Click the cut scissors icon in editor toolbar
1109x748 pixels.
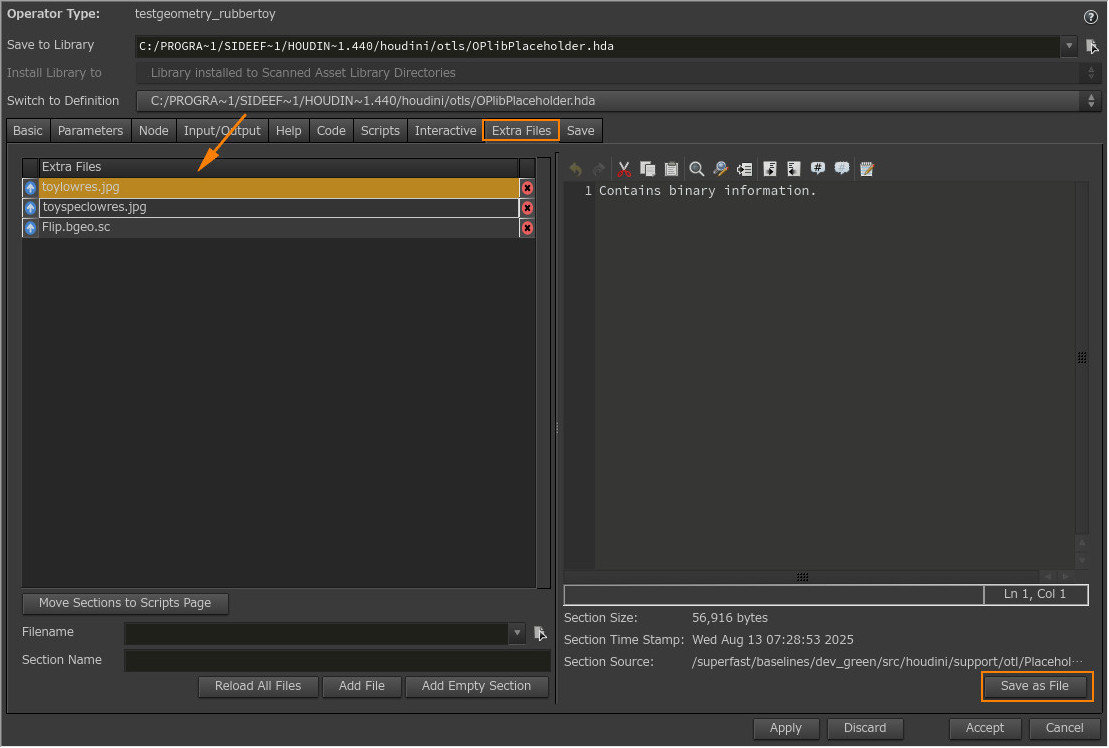coord(624,169)
